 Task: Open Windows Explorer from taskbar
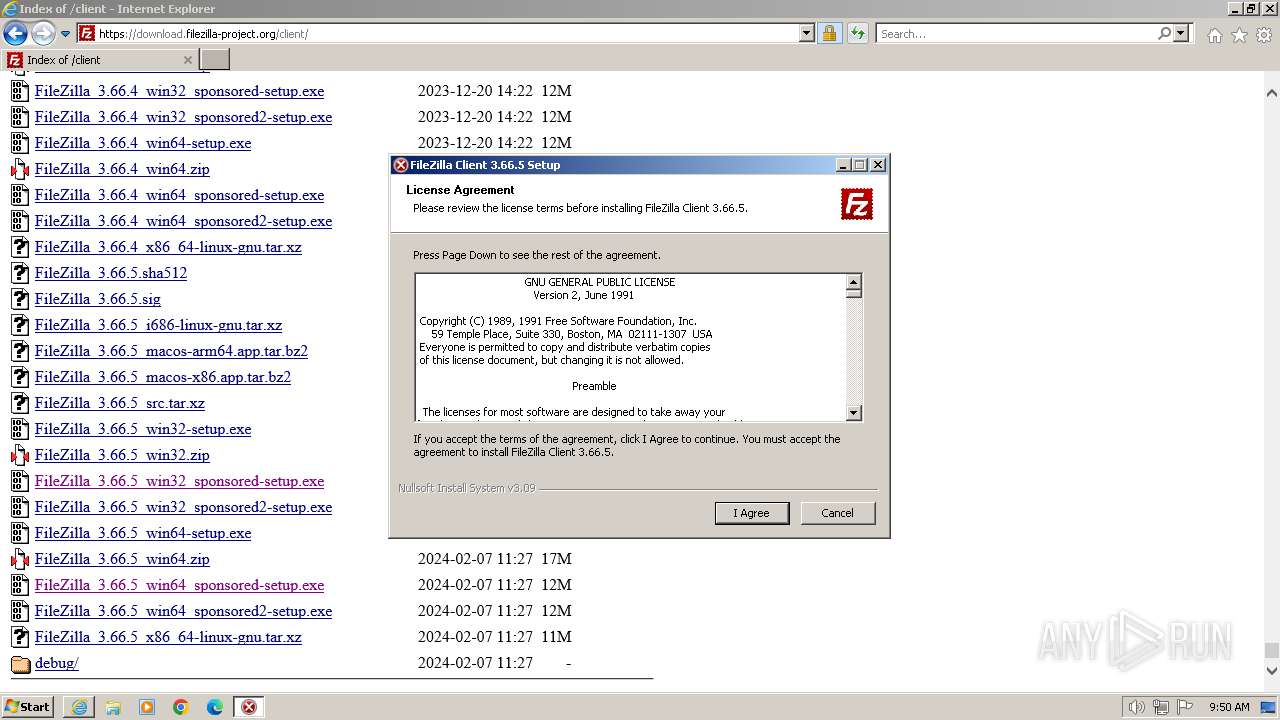coord(113,707)
